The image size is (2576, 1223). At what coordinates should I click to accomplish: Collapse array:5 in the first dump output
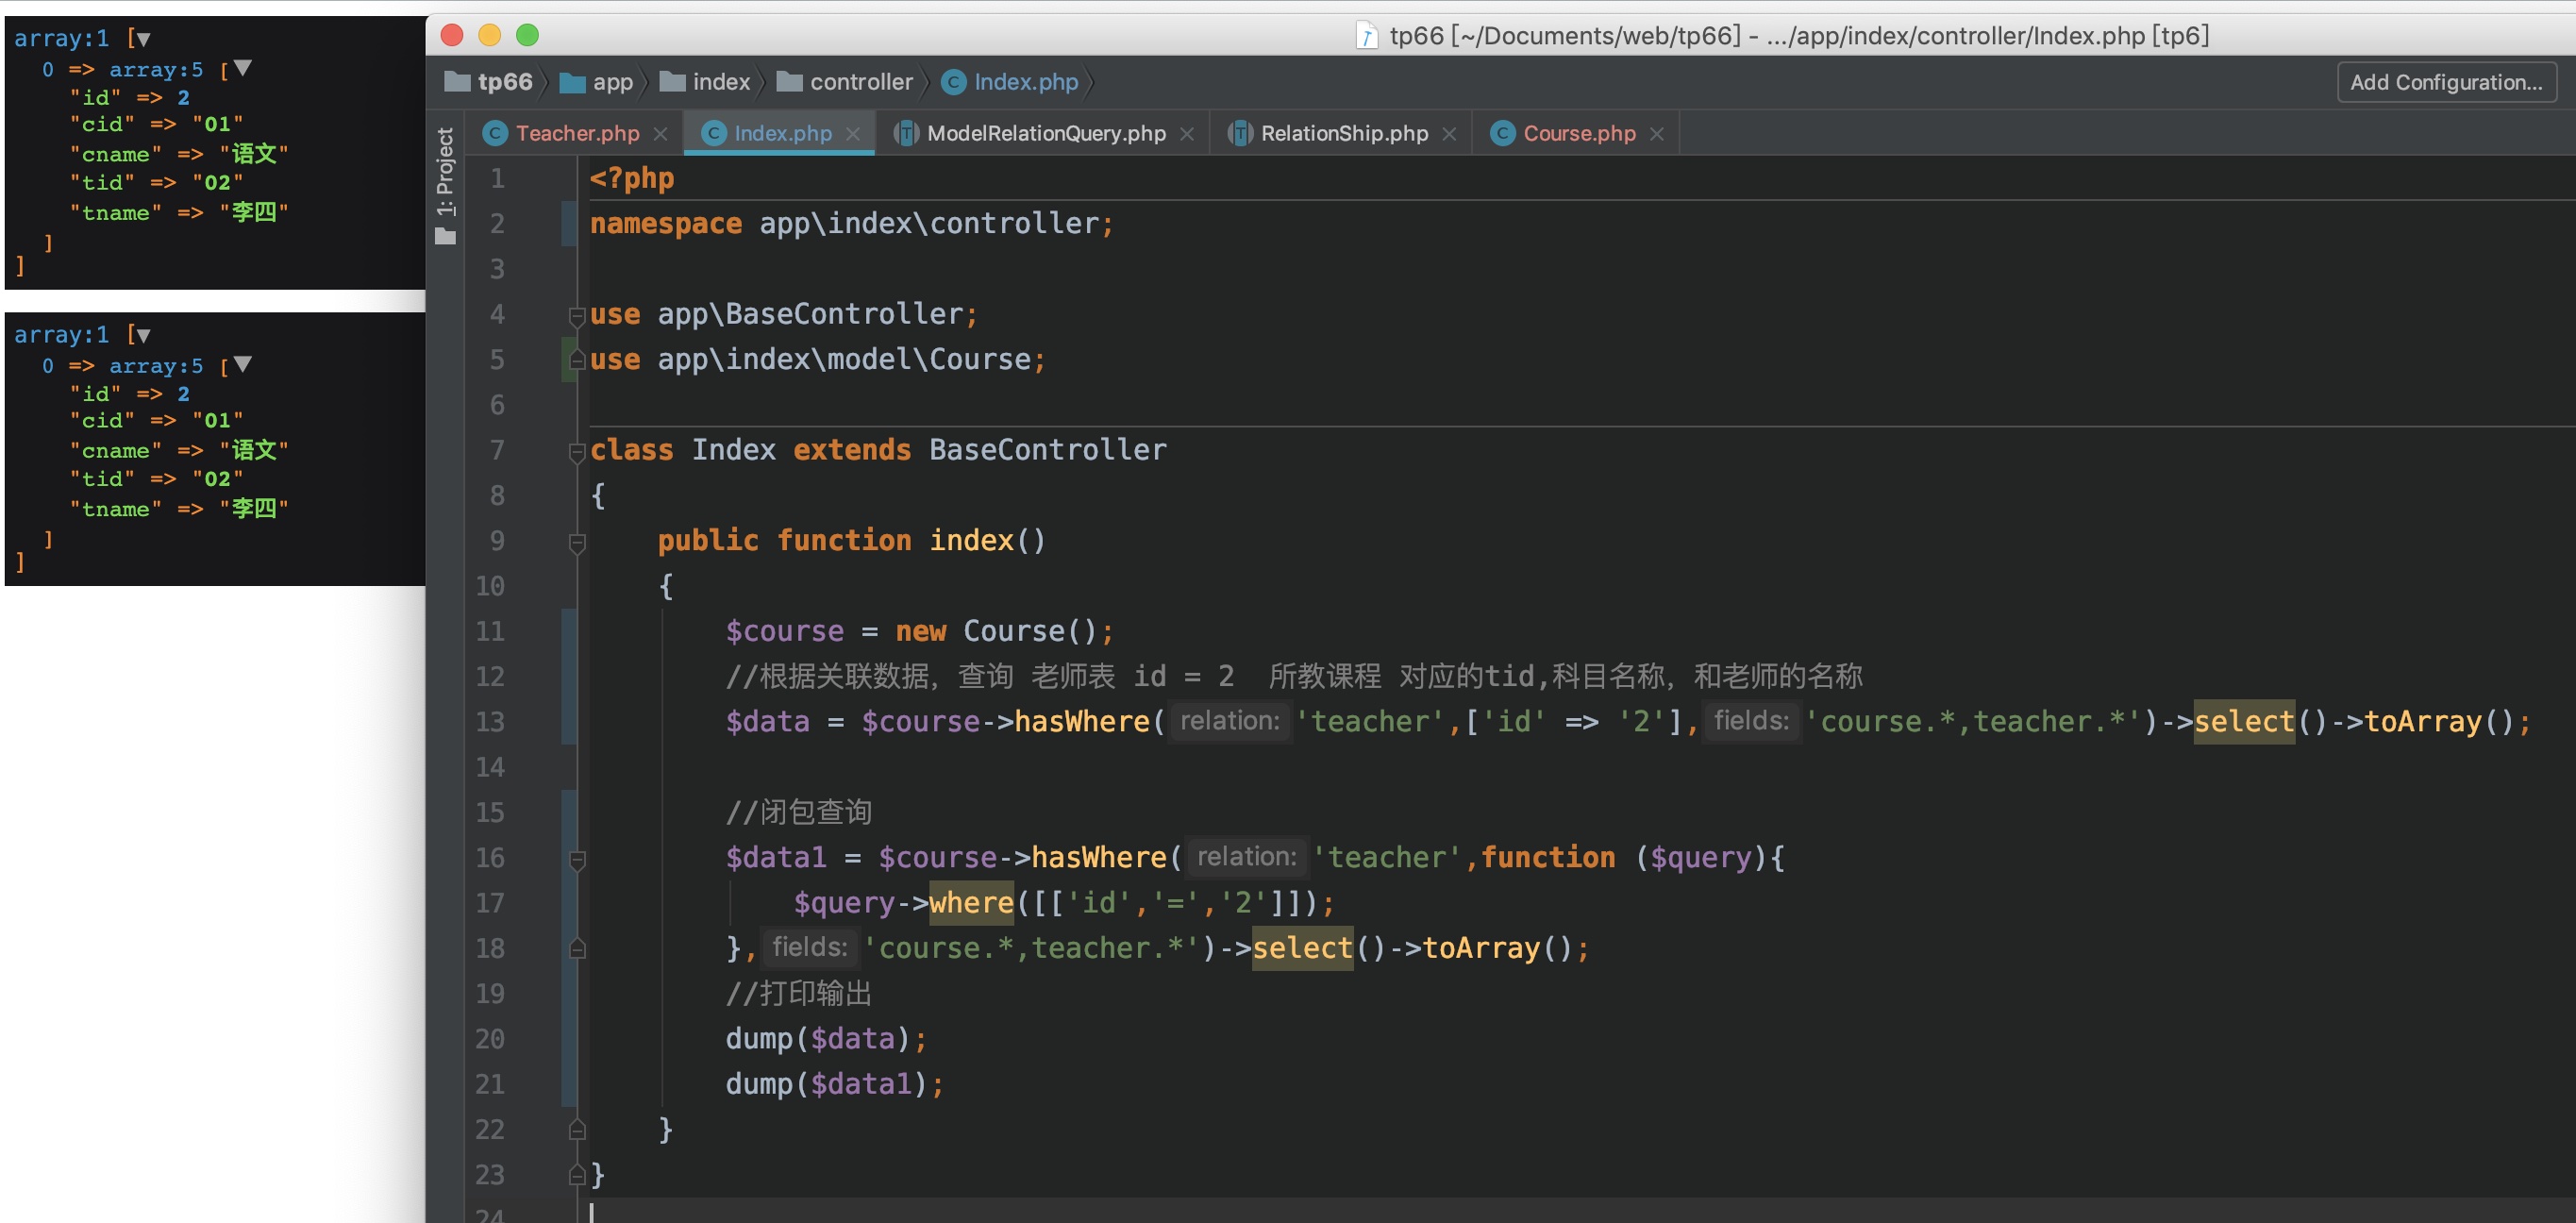242,68
